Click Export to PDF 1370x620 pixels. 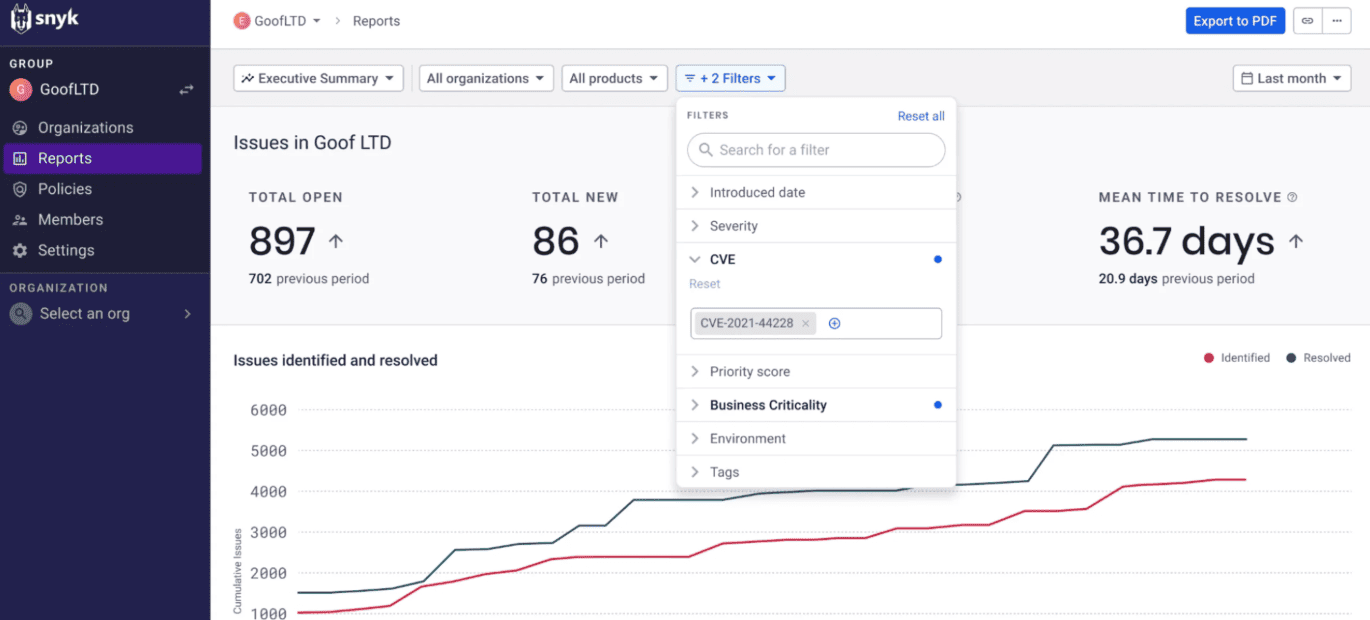click(x=1235, y=21)
